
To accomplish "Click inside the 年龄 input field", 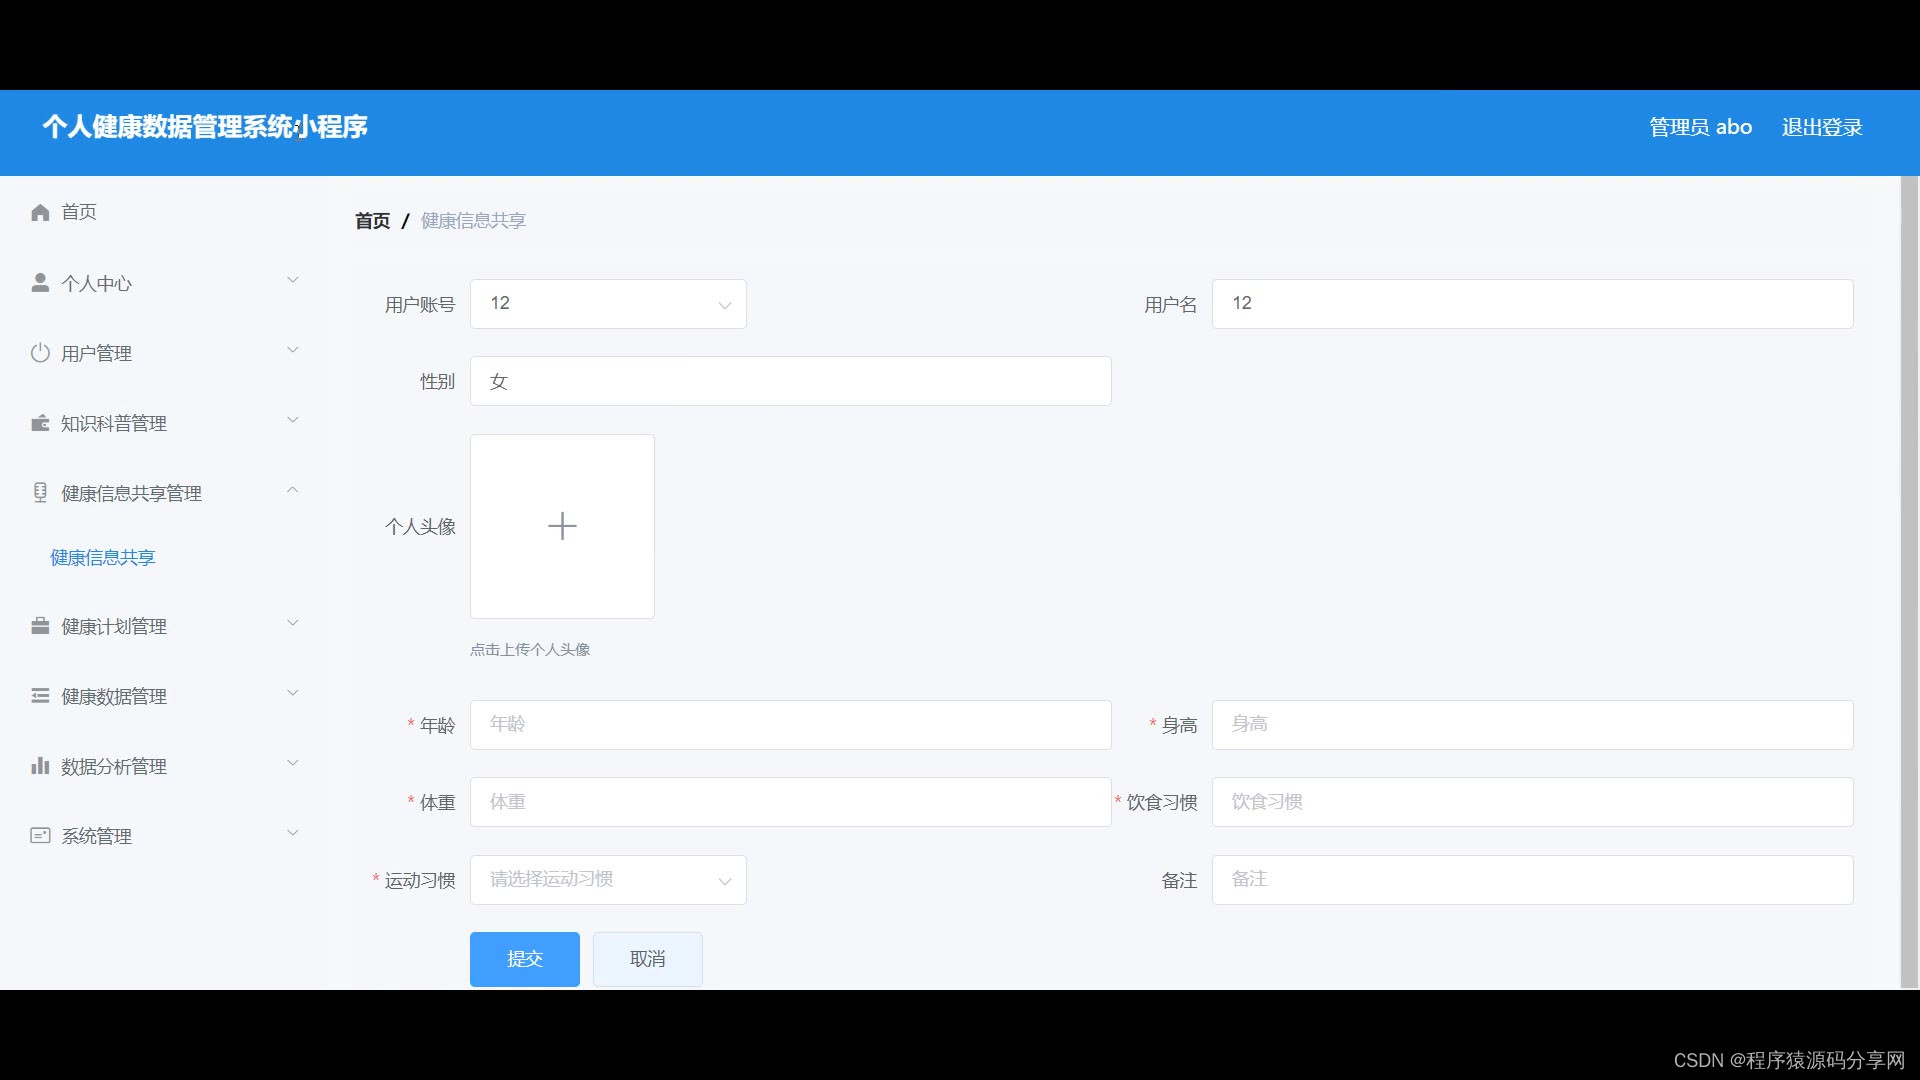I will tap(790, 724).
